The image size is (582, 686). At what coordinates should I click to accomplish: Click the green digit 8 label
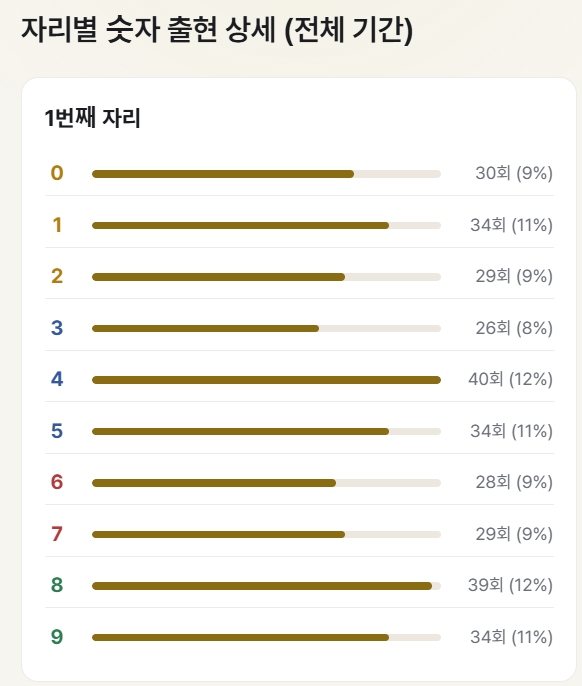point(57,585)
